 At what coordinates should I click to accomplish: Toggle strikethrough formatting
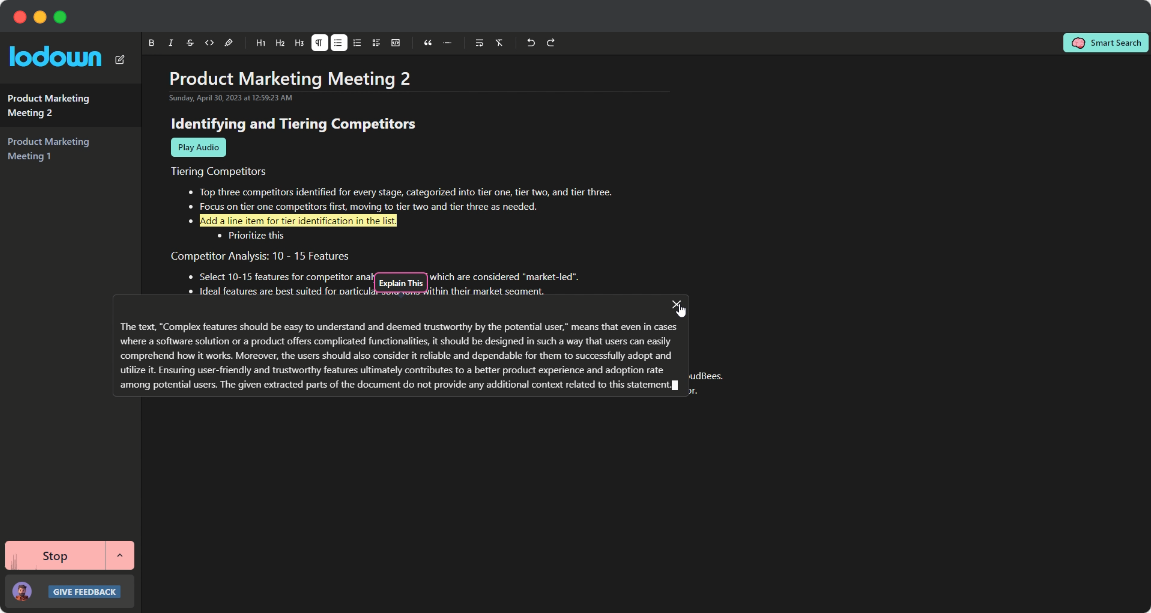click(190, 43)
